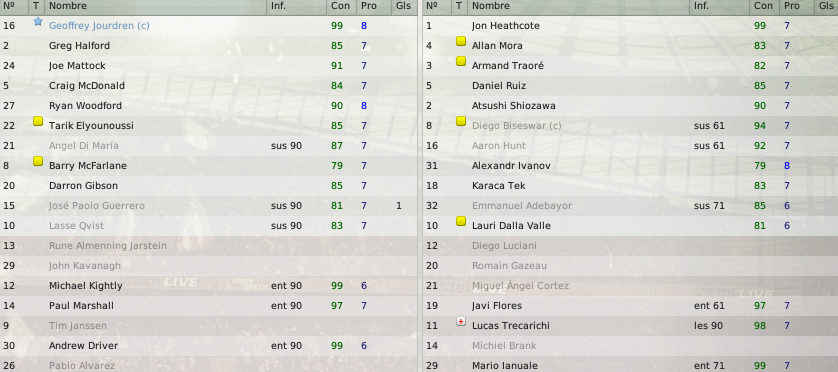Click Barry McFarlane's yellow card icon
The width and height of the screenshot is (838, 372).
pos(37,161)
